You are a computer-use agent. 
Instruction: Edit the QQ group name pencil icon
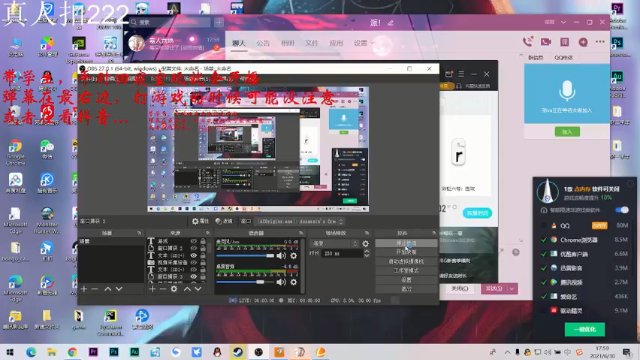coord(391,23)
